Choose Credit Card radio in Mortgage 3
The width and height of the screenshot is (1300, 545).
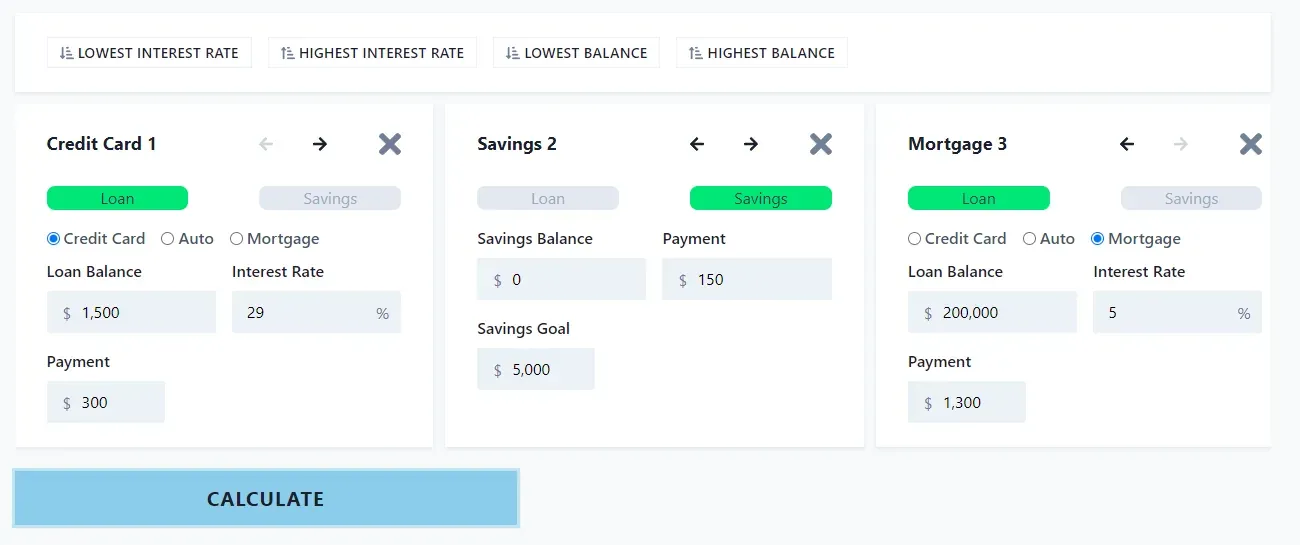tap(915, 239)
